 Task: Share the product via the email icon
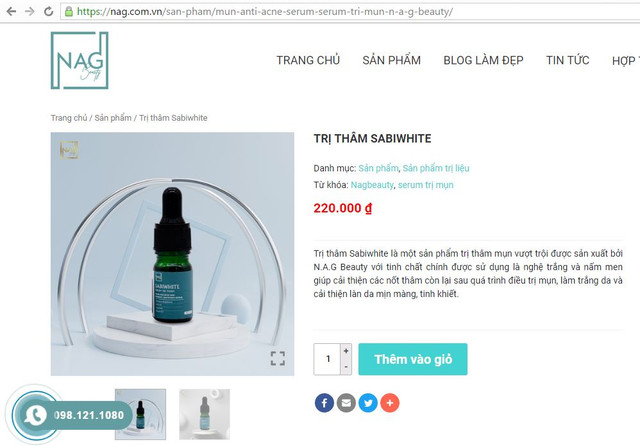(x=346, y=403)
